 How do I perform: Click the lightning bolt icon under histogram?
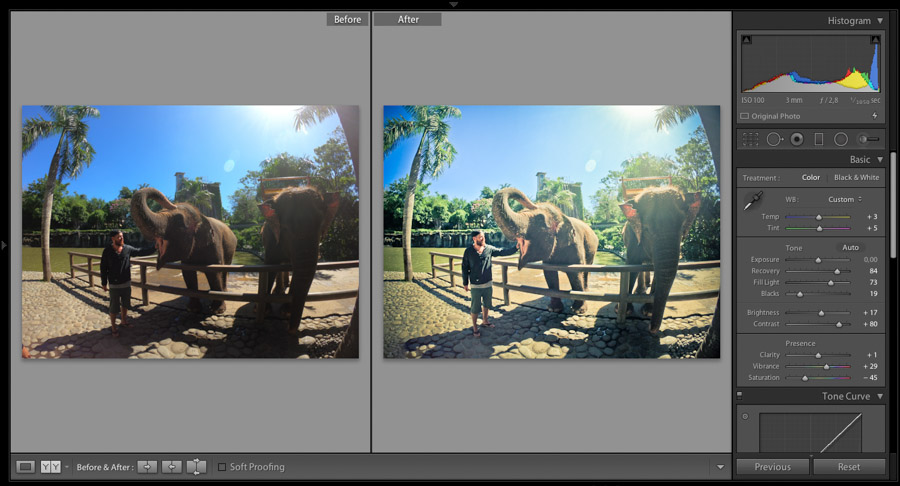click(875, 115)
